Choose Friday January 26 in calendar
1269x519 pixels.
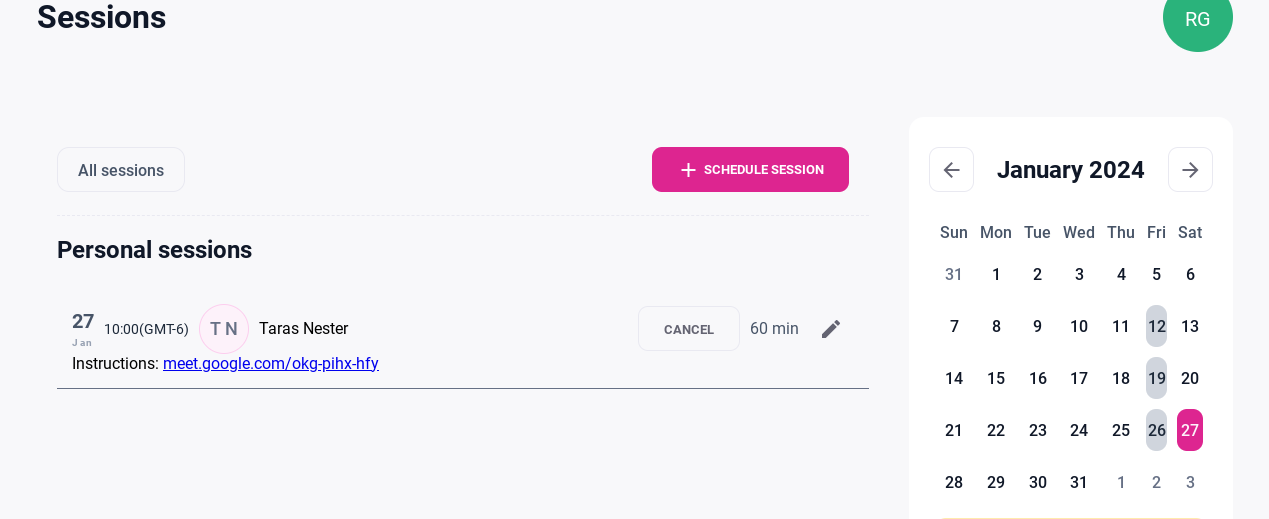click(x=1156, y=430)
